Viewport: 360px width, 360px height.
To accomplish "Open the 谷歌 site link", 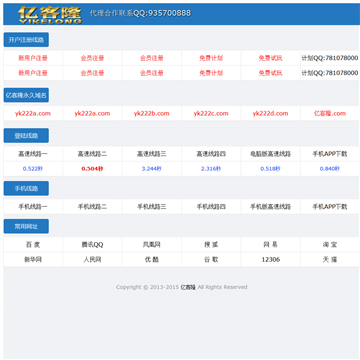I will click(211, 259).
